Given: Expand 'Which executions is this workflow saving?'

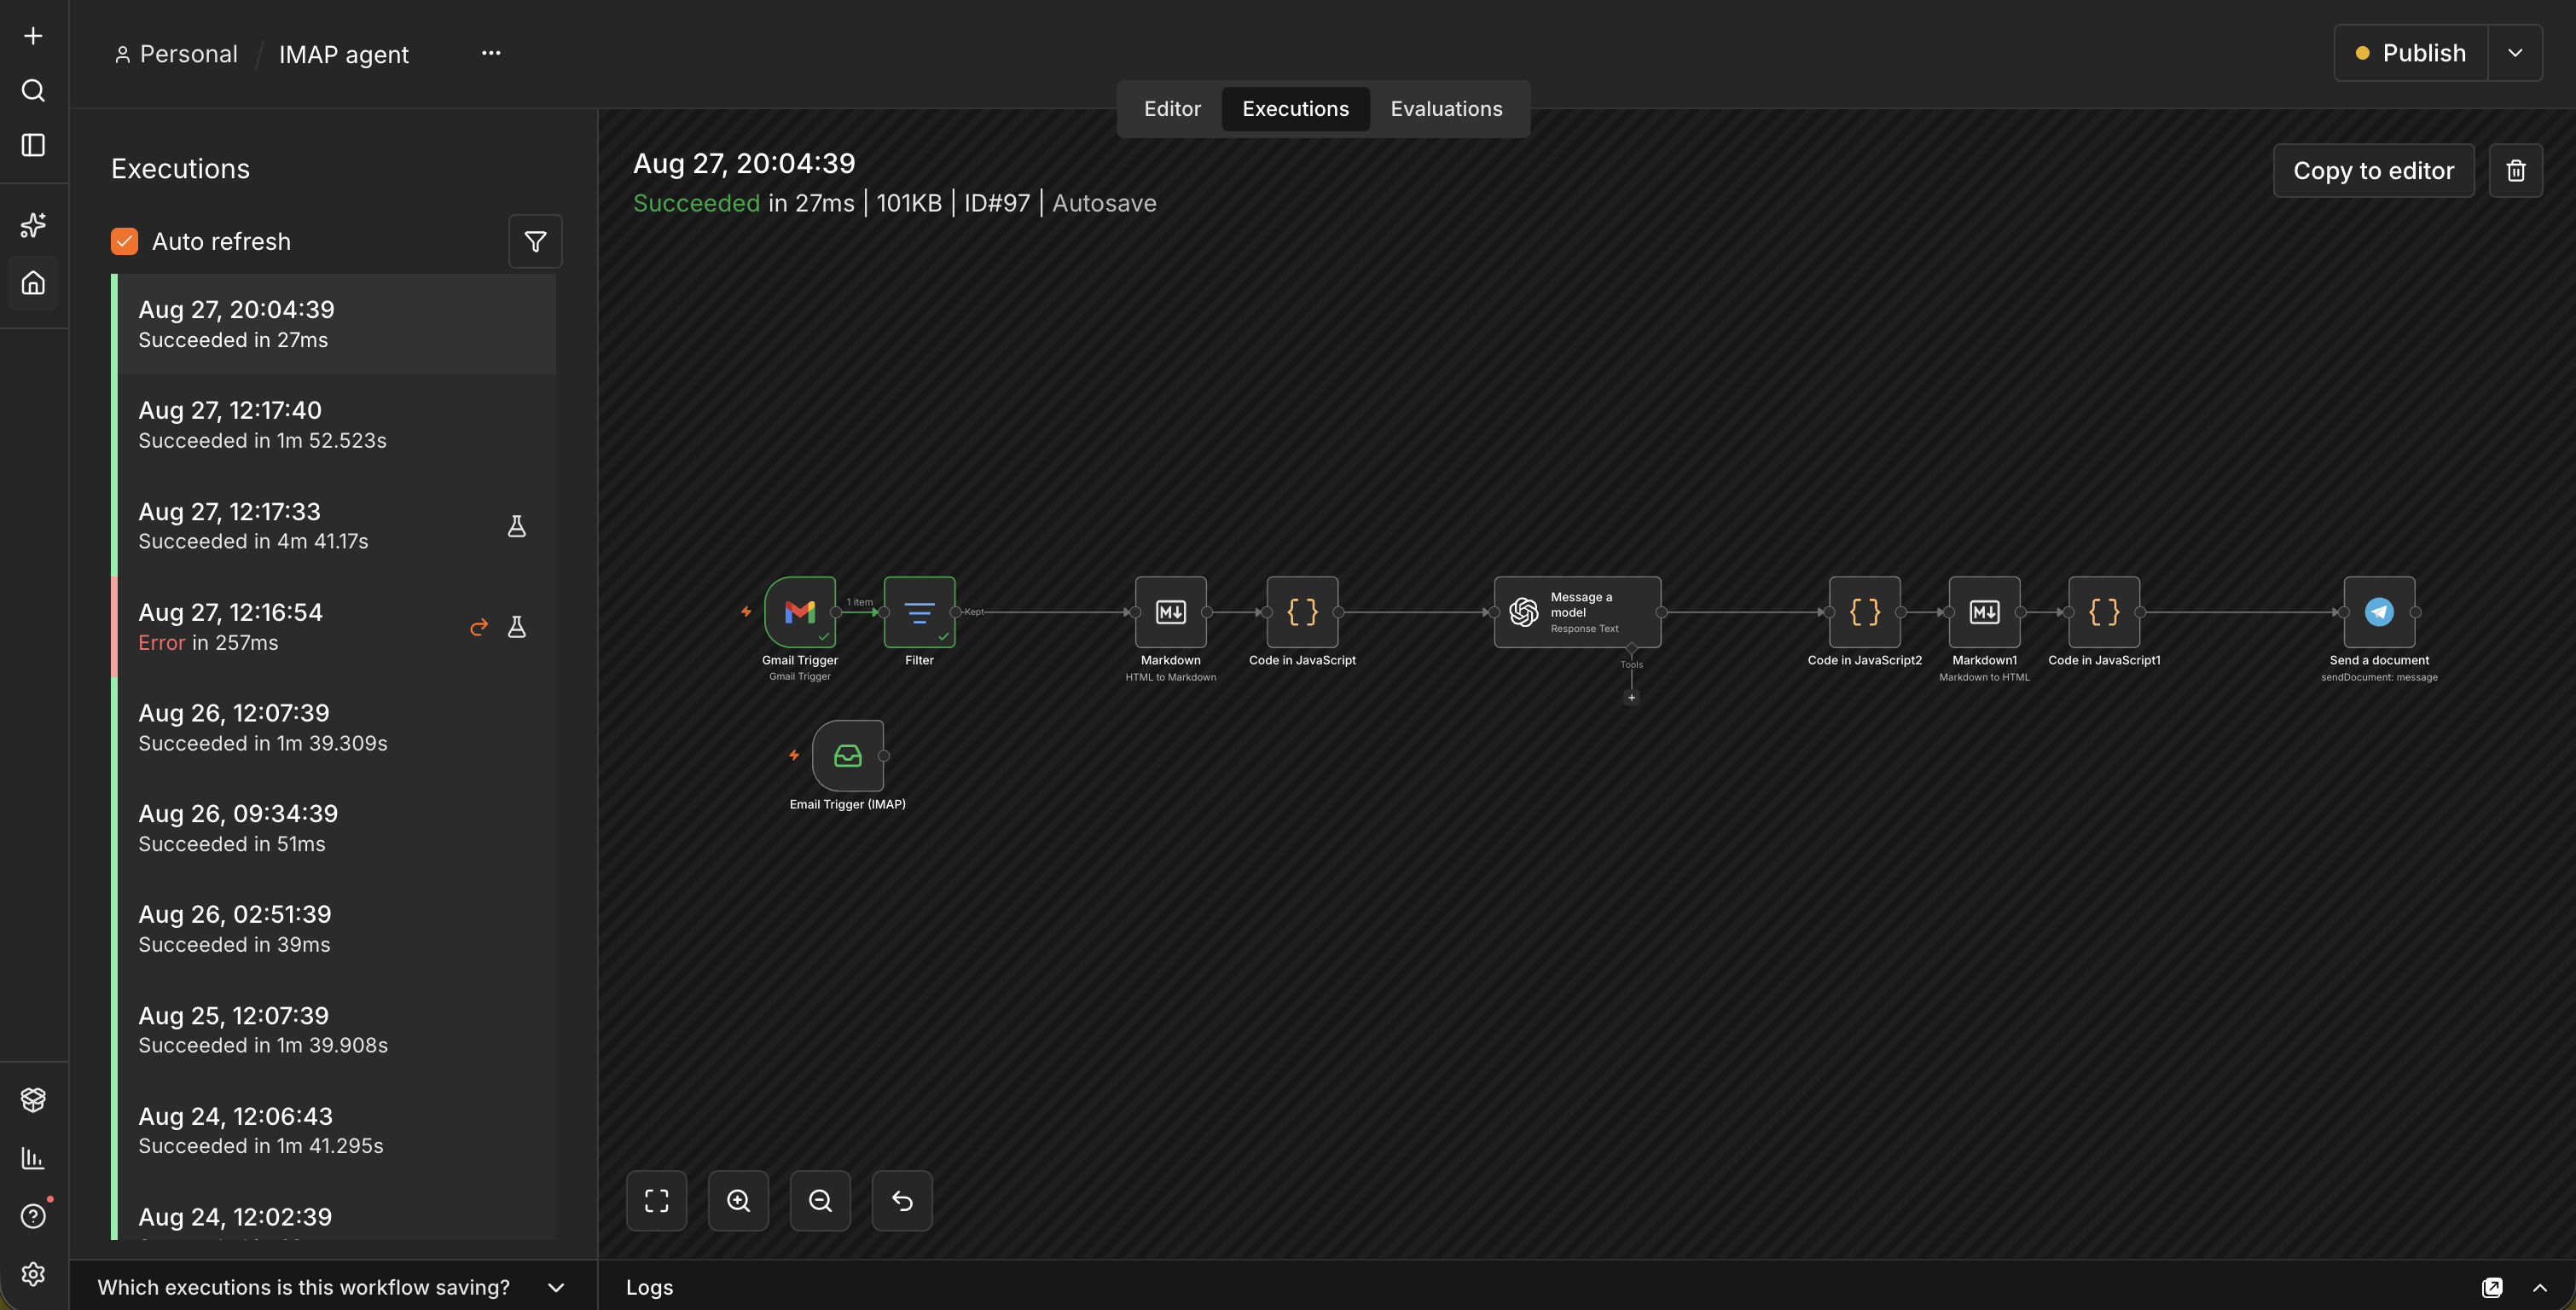Looking at the screenshot, I should coord(333,1287).
